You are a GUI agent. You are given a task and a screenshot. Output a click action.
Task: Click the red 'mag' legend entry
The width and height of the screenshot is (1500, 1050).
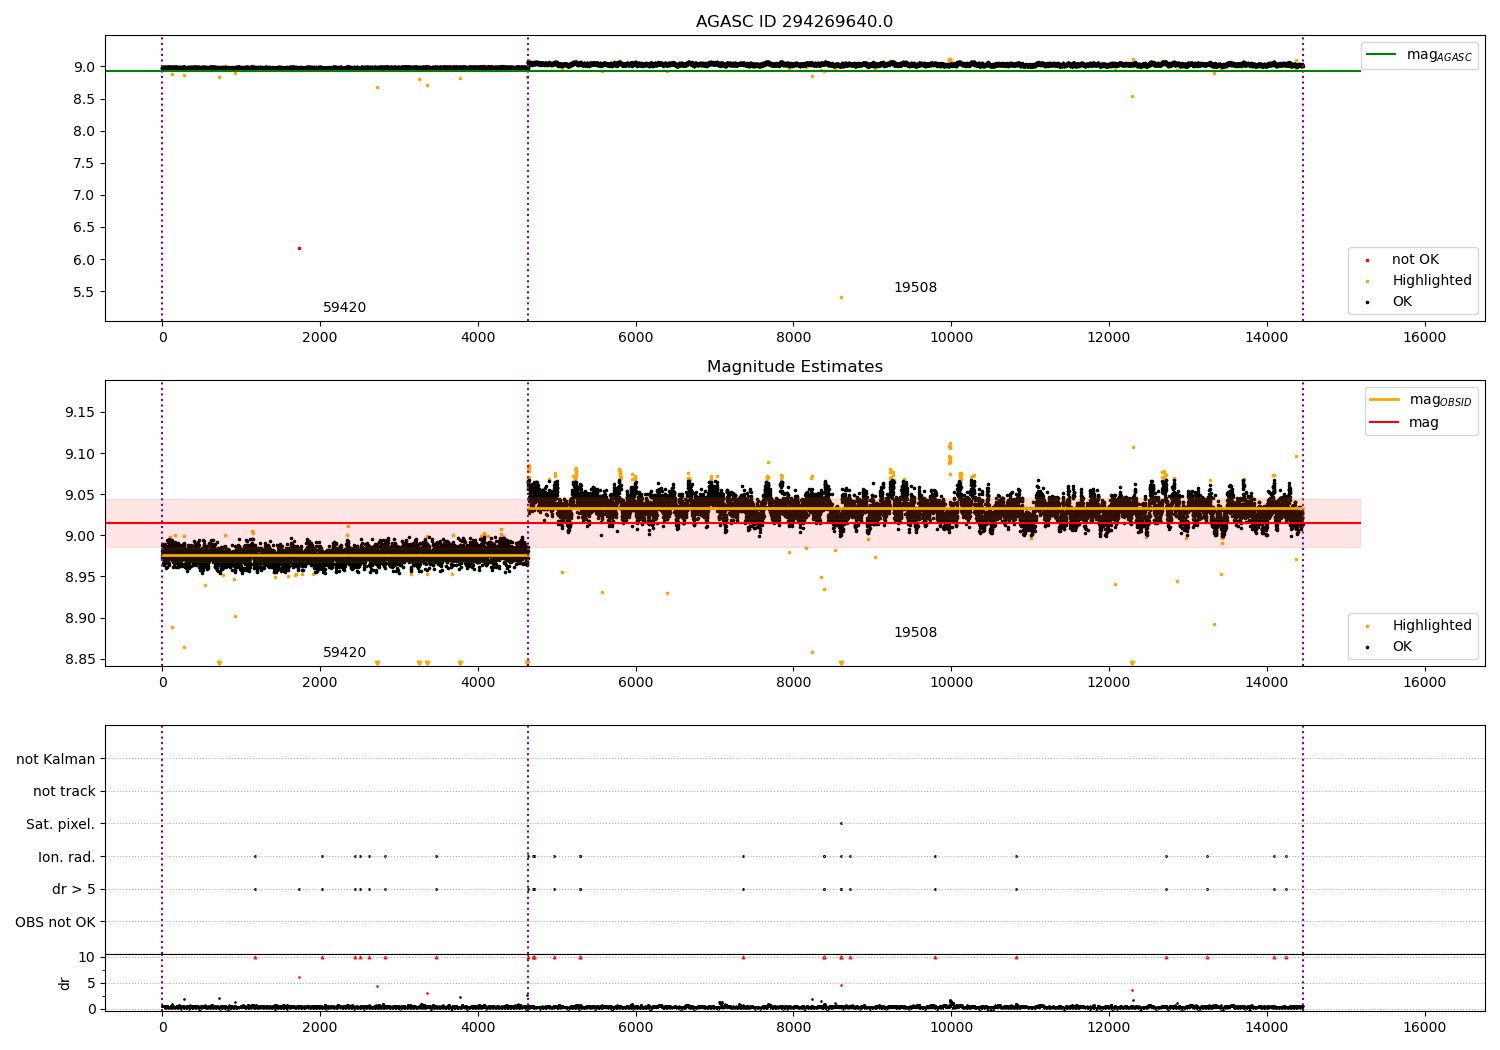pos(1404,423)
